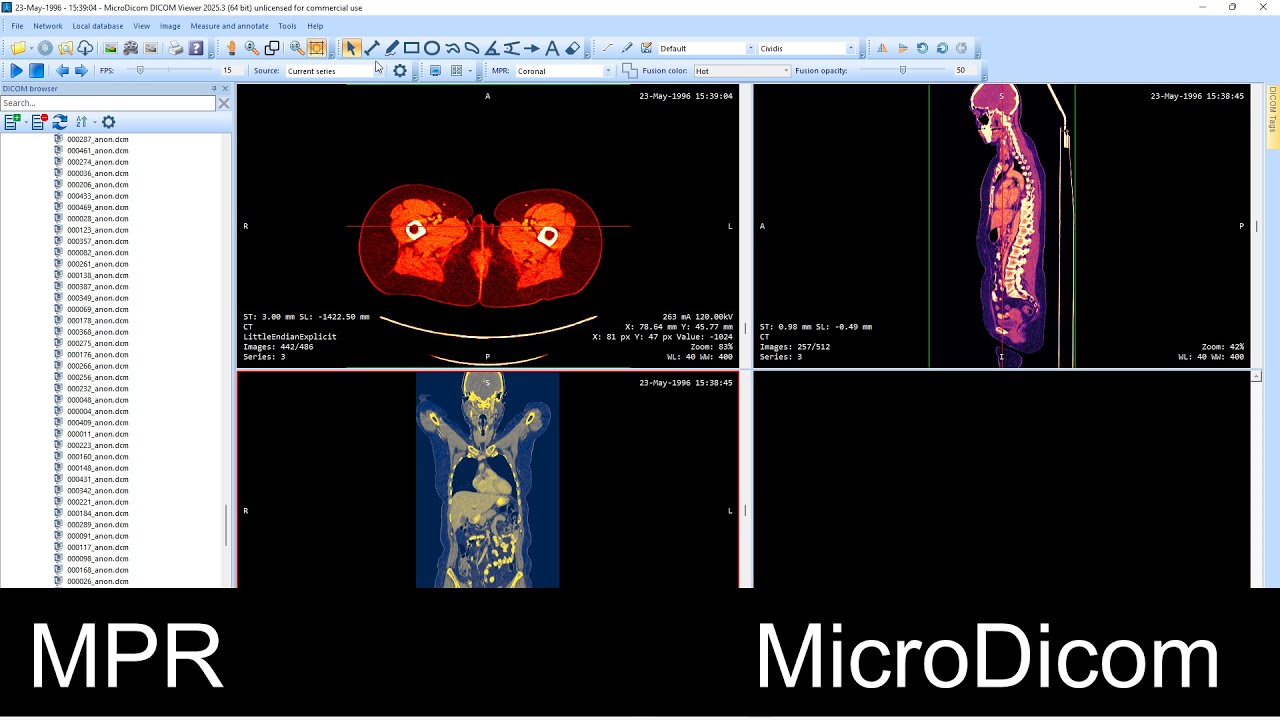Select the text annotation A tool
1280x720 pixels.
[552, 48]
